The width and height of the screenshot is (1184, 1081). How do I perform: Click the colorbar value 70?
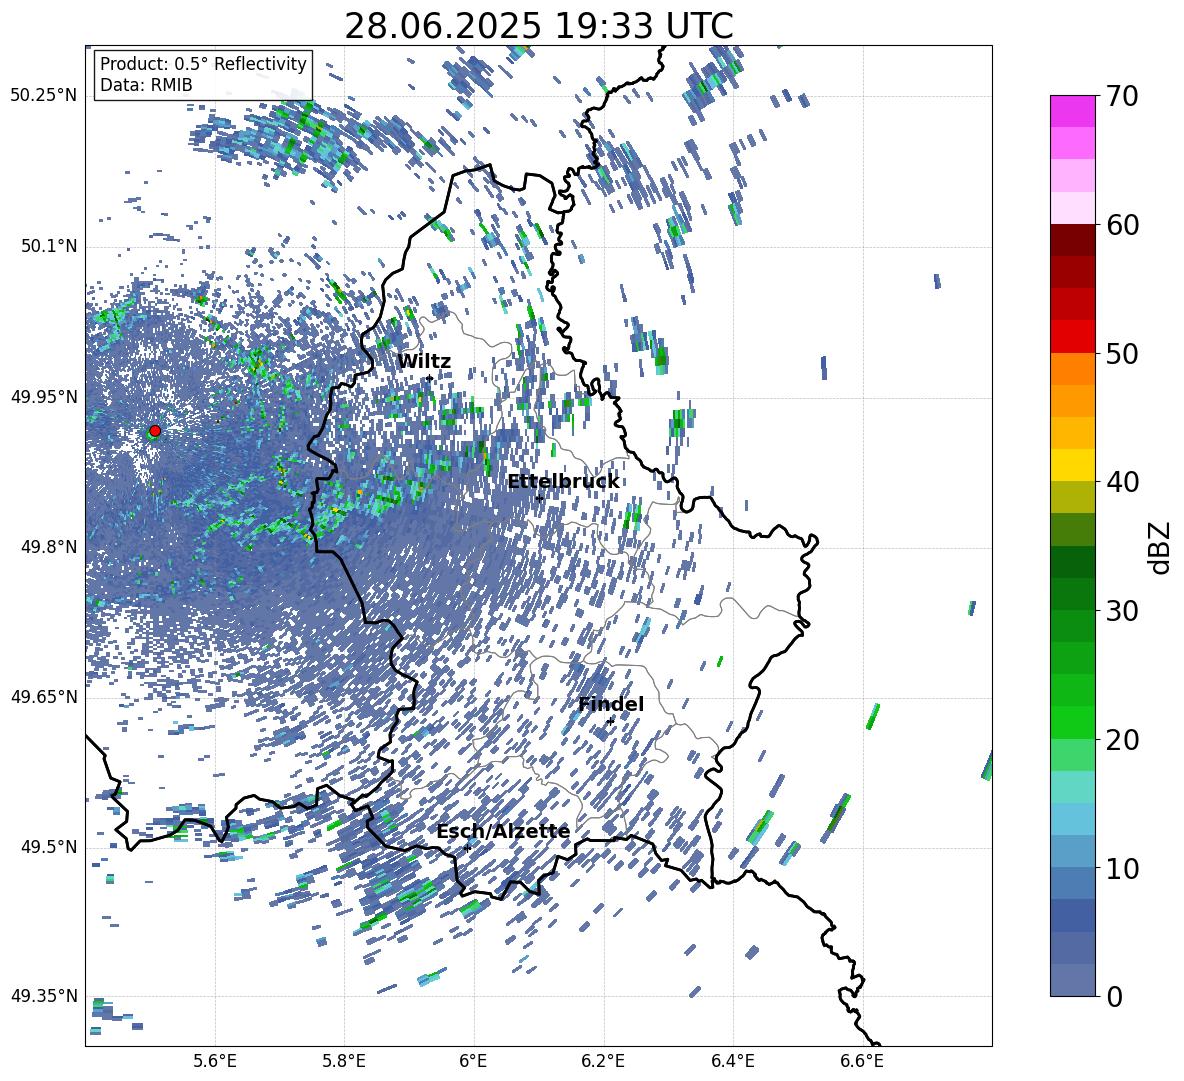[1123, 96]
